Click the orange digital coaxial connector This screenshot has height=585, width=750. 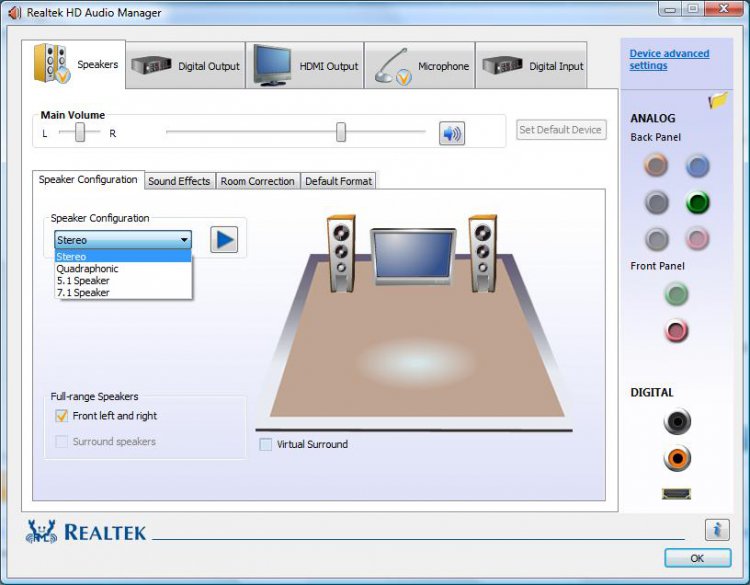coord(677,458)
